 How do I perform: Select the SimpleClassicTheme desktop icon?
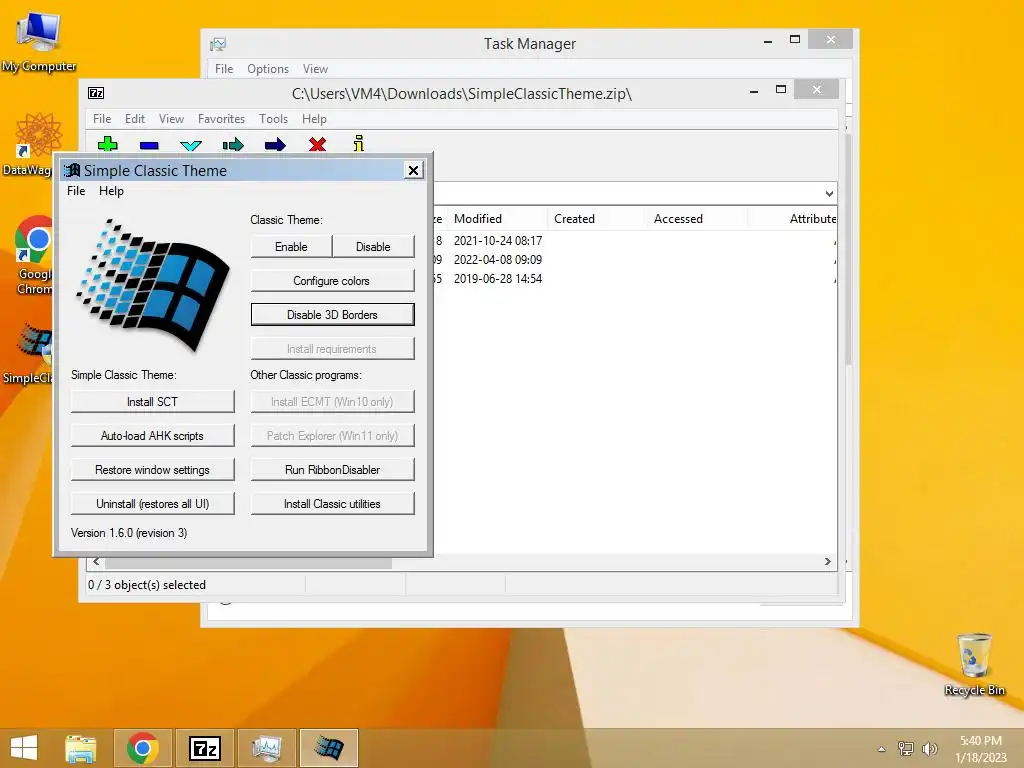tap(27, 353)
